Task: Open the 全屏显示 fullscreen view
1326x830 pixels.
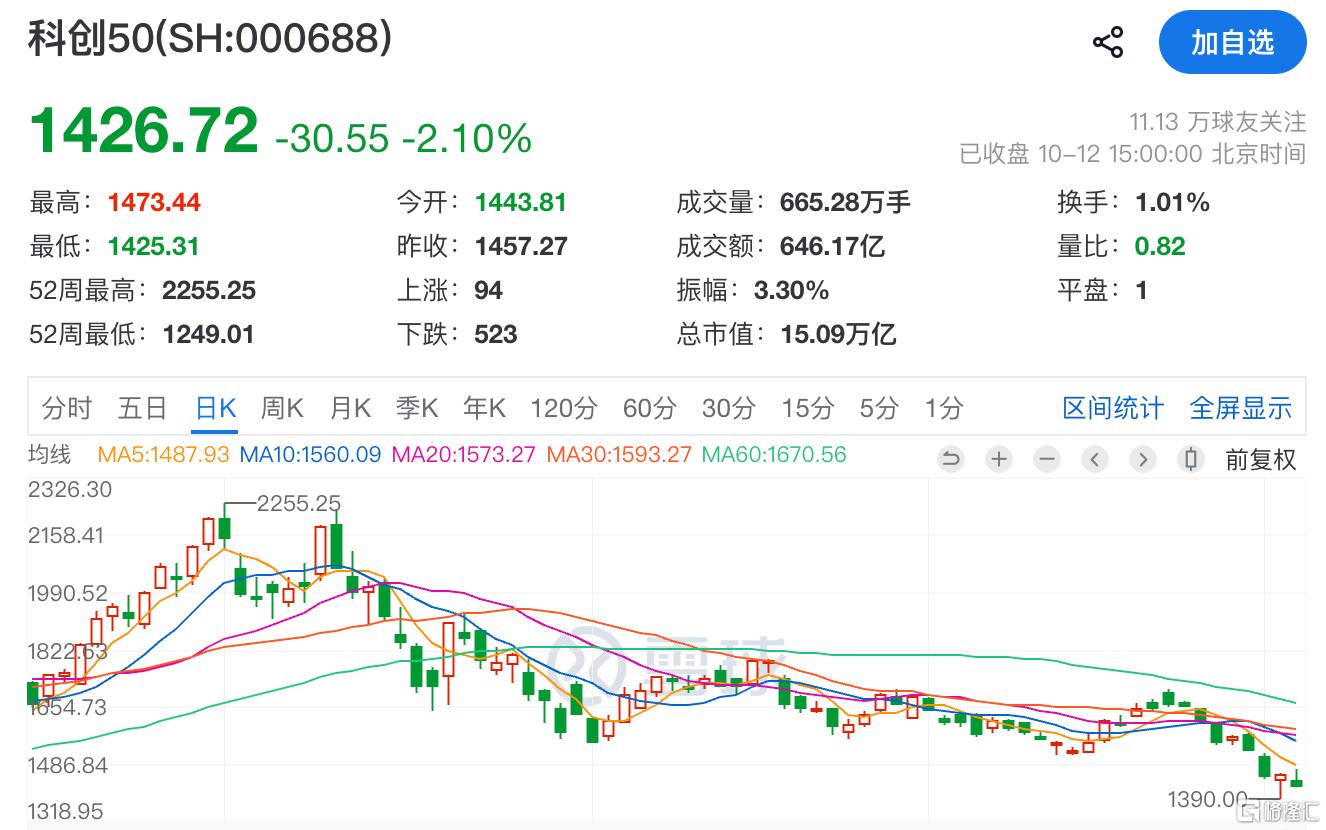Action: (1241, 408)
